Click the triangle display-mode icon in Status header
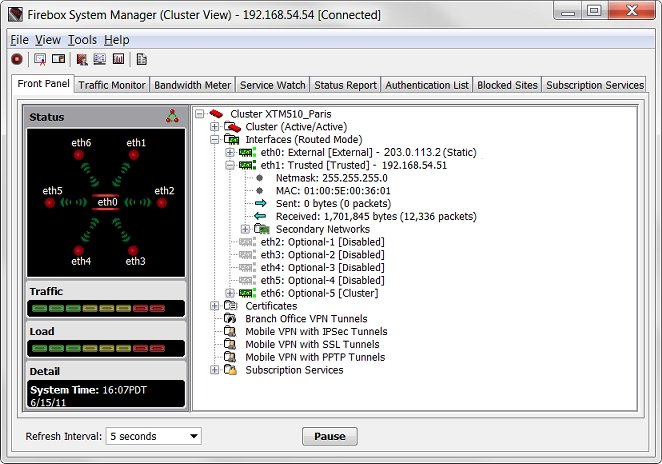Screen dimensions: 662x464 point(172,117)
